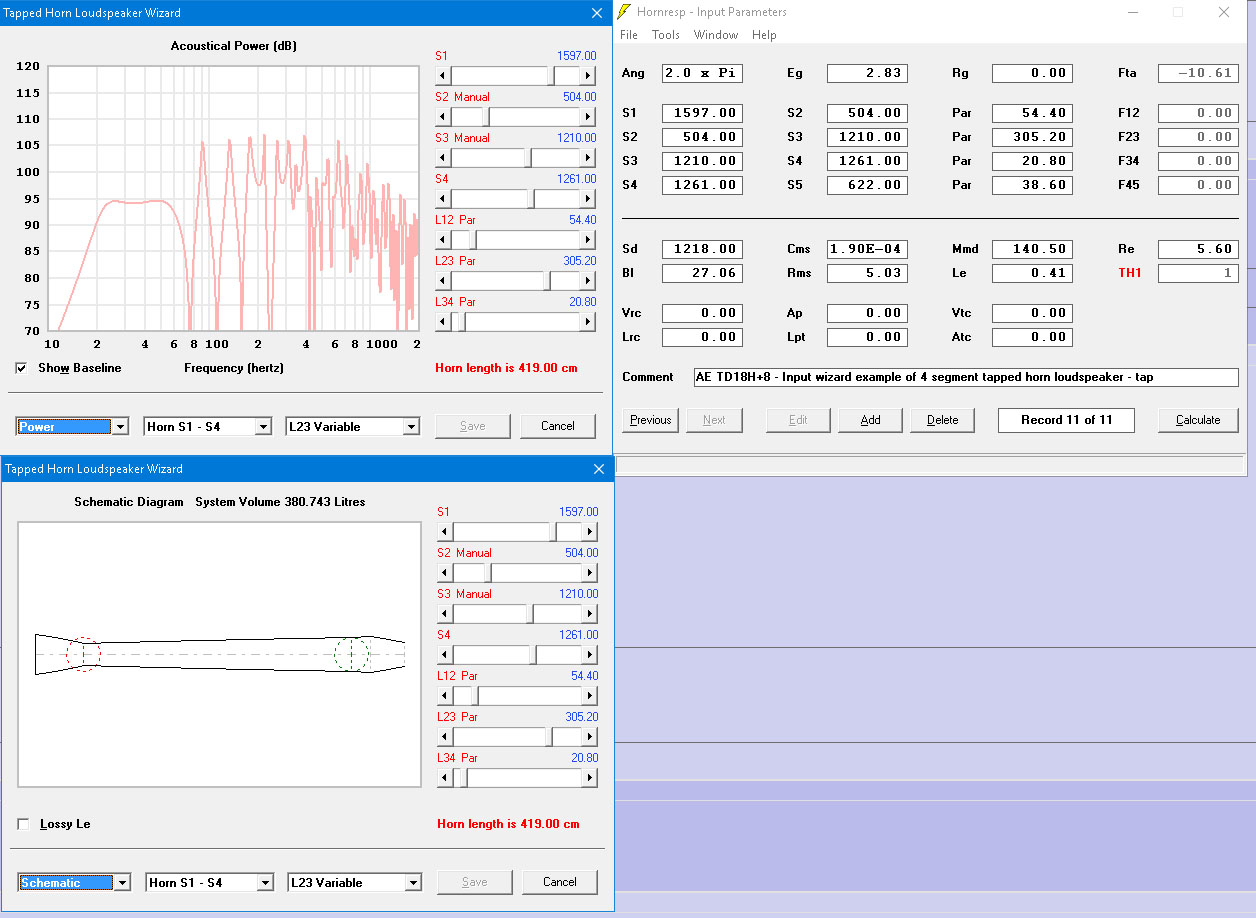Screen dimensions: 1256x918
Task: Click L23 Par slider right arrow in Power wizard
Action: 588,281
